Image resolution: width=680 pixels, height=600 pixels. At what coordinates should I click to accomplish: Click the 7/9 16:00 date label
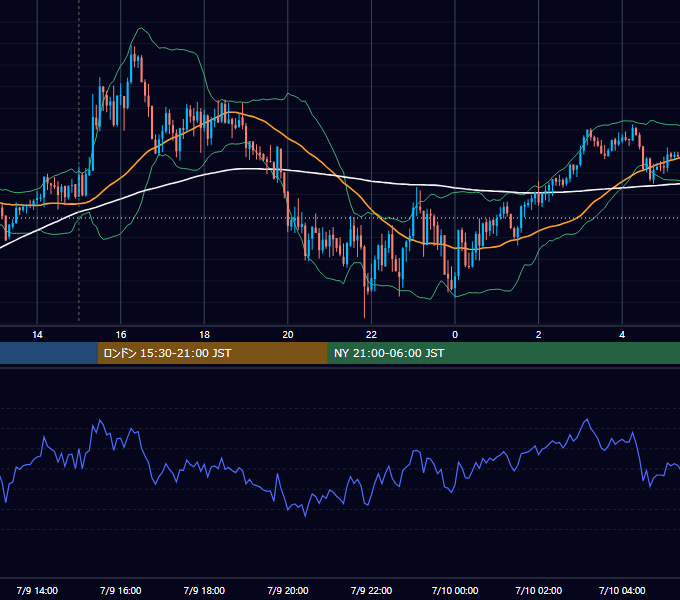(121, 590)
